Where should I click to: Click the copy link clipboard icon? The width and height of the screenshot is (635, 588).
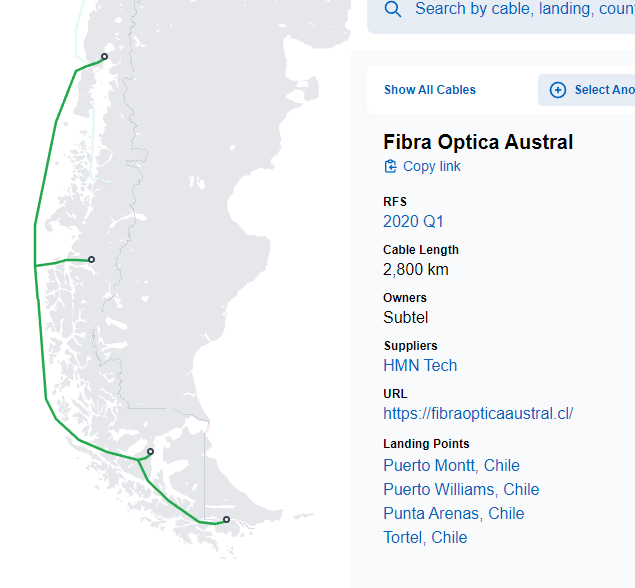pos(390,166)
